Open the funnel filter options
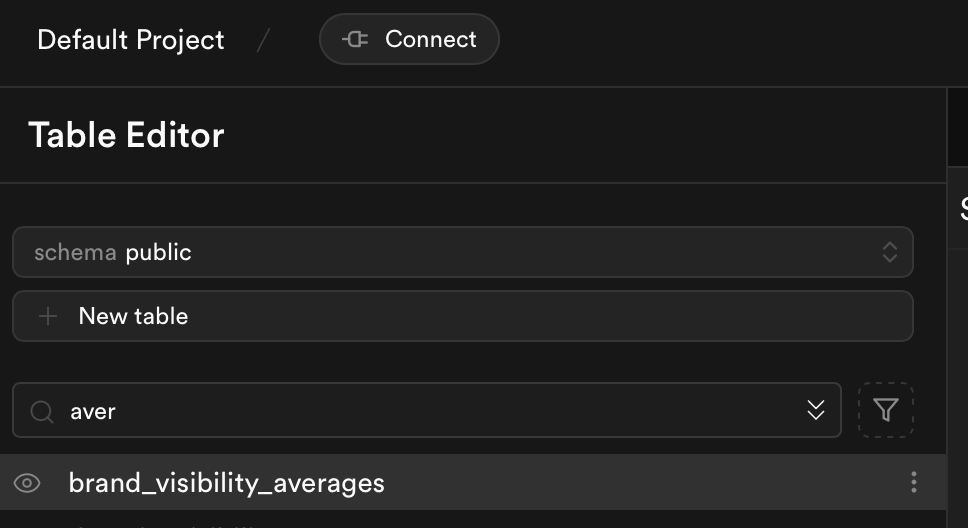The height and width of the screenshot is (528, 968). tap(885, 410)
